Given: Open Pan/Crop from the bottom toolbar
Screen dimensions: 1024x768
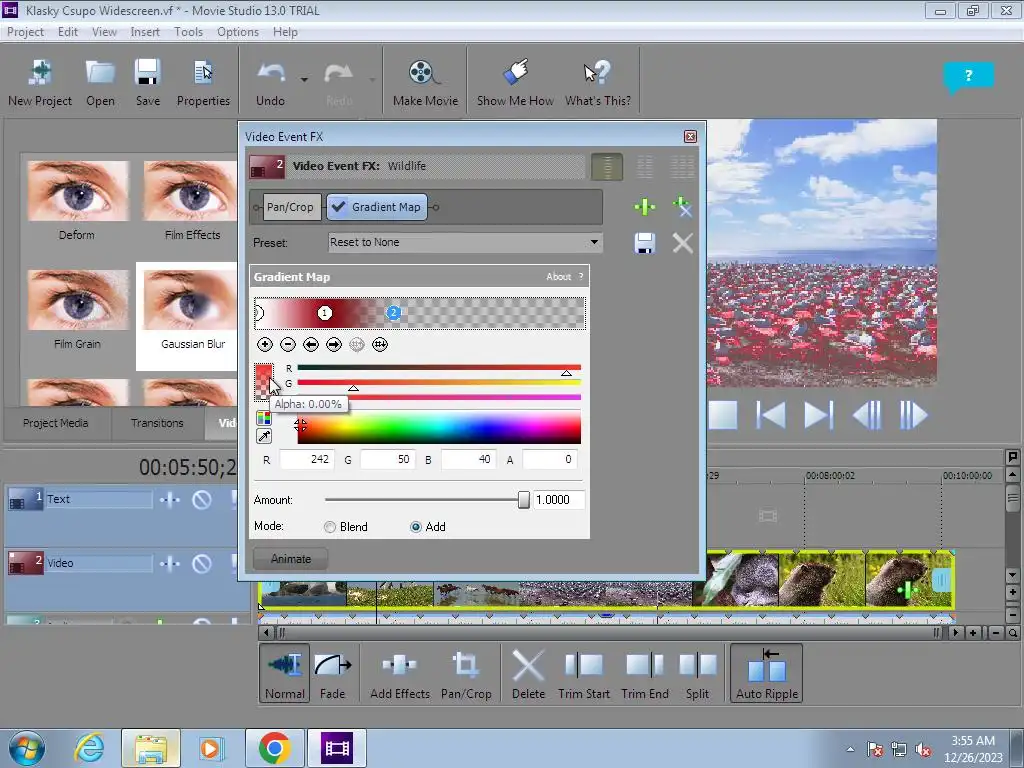Looking at the screenshot, I should click(466, 673).
